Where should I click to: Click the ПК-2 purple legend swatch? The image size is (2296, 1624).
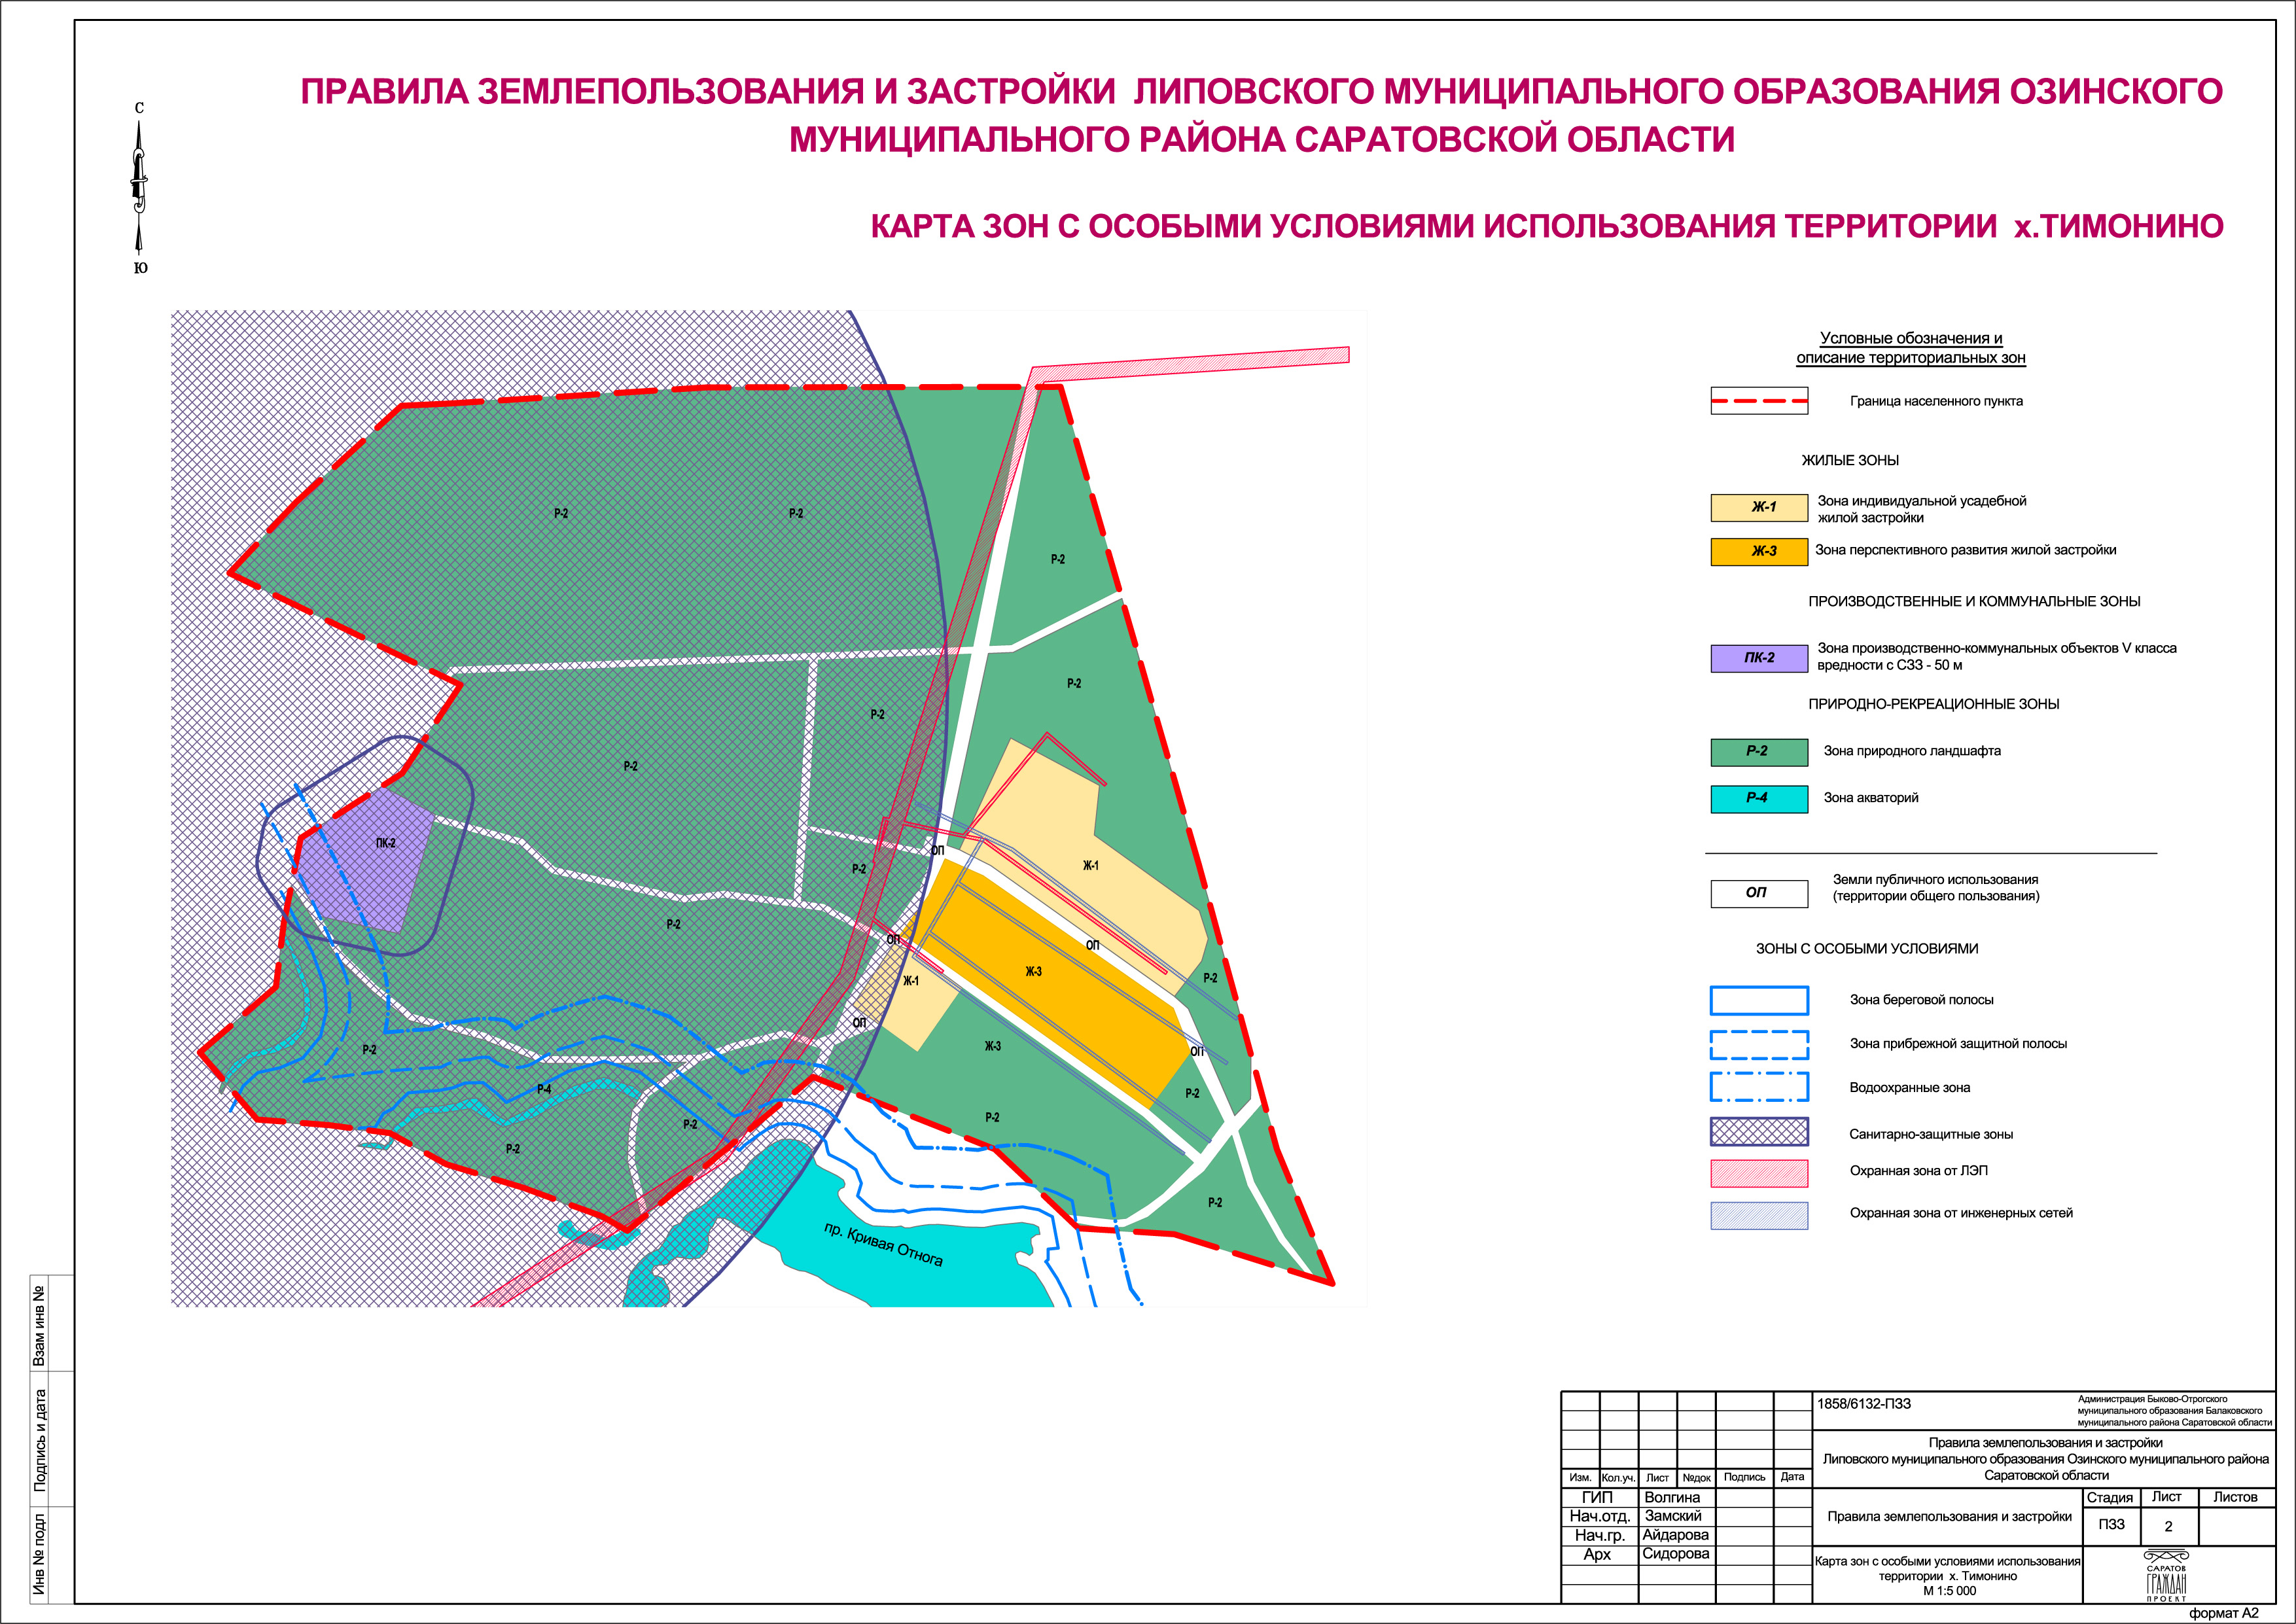(x=1759, y=658)
